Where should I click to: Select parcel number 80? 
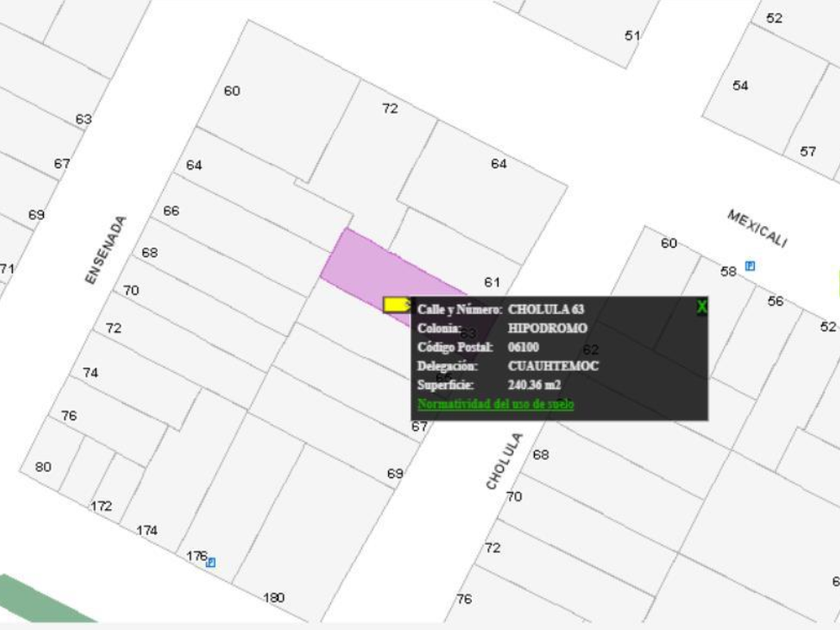pyautogui.click(x=43, y=467)
